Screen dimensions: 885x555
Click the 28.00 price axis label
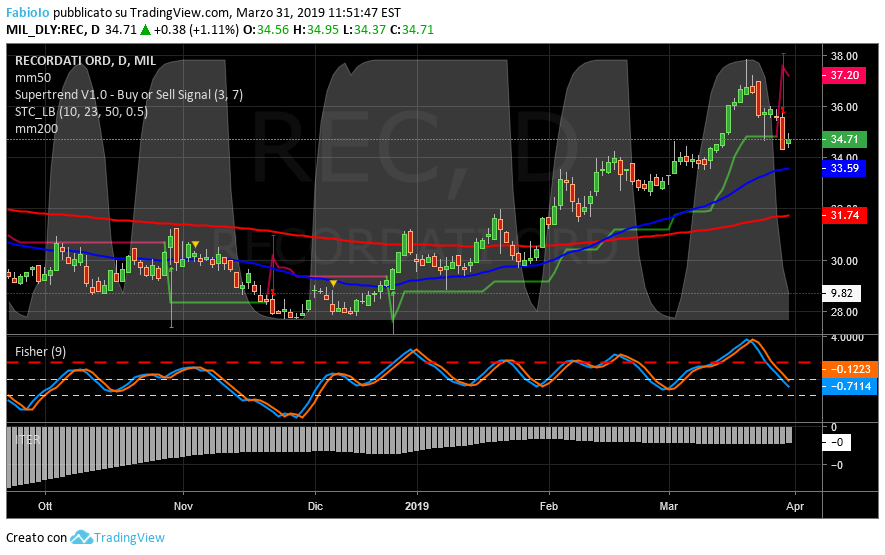pos(844,312)
